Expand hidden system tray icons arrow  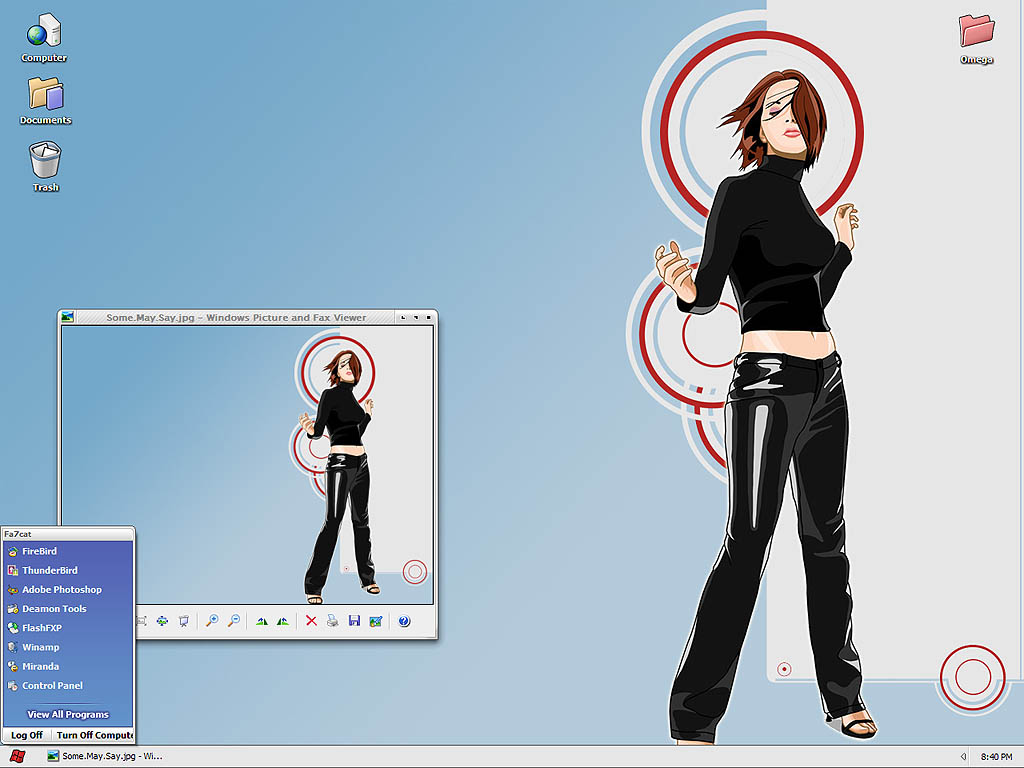click(x=963, y=756)
